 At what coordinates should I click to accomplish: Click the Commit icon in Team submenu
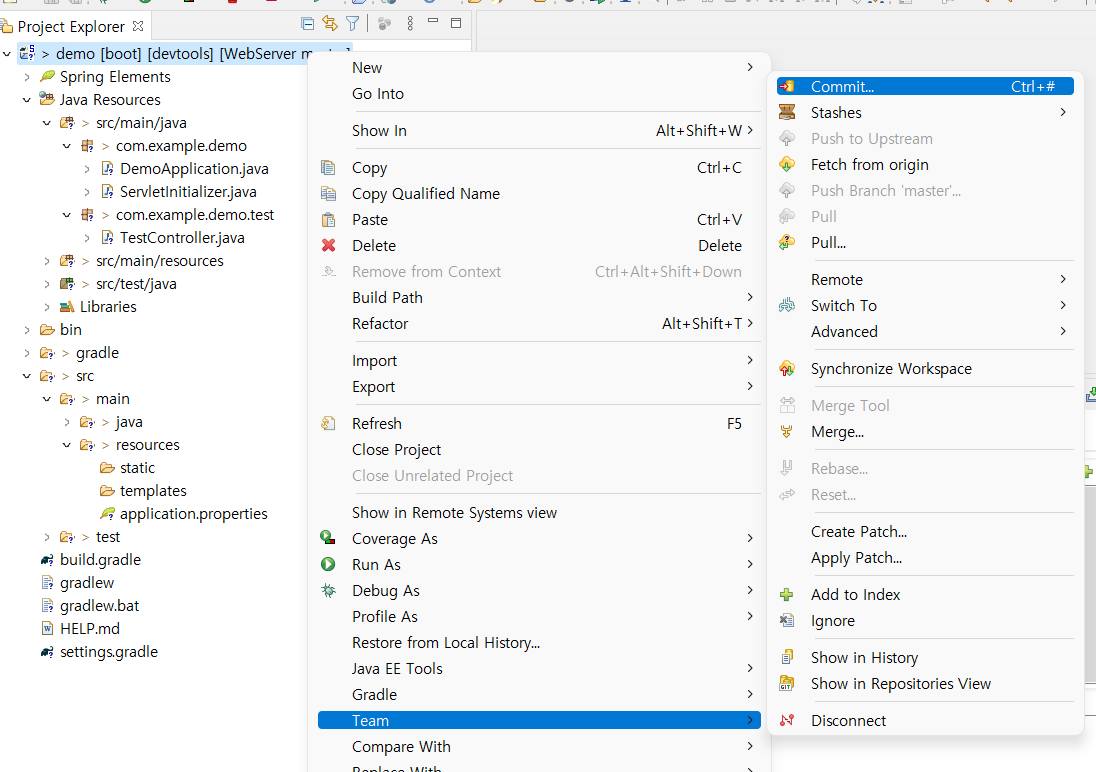tap(787, 87)
